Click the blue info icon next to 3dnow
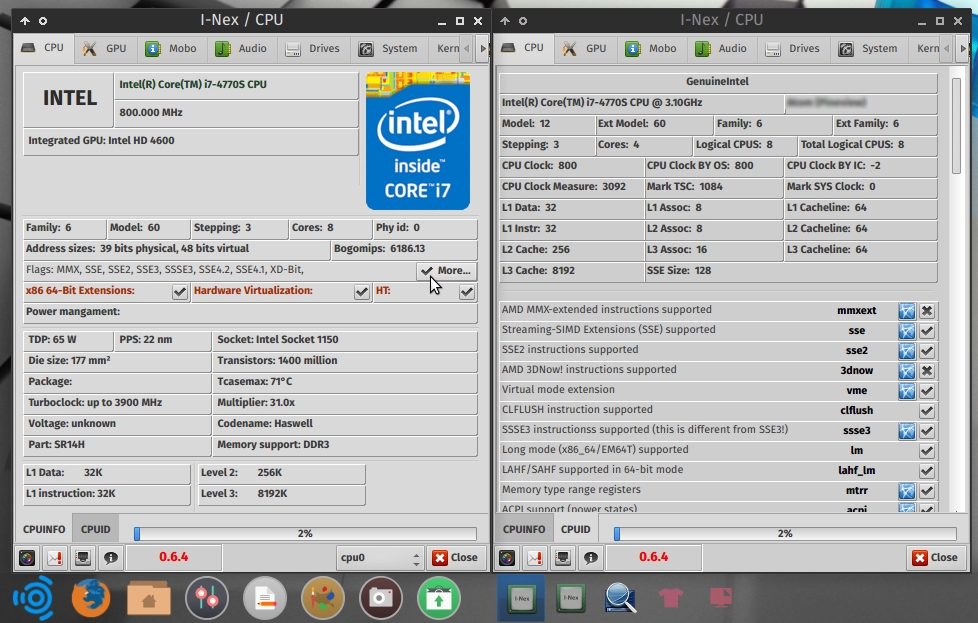 907,370
